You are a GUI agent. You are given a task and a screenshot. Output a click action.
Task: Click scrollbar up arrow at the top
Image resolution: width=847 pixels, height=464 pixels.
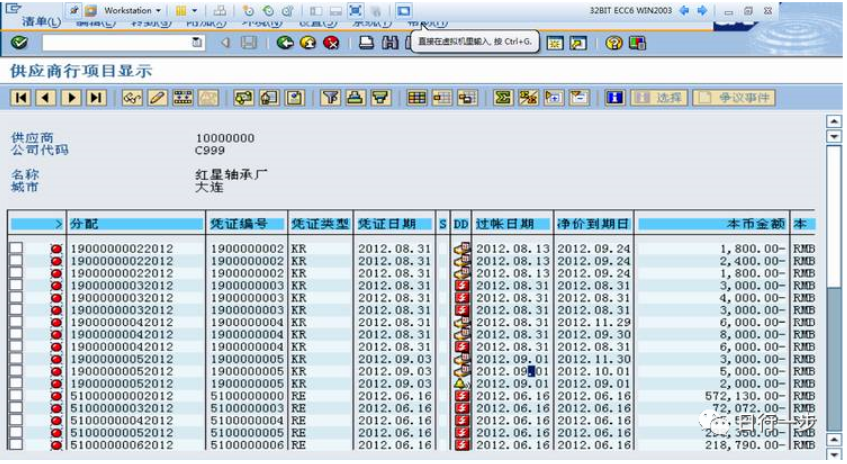pyautogui.click(x=834, y=122)
